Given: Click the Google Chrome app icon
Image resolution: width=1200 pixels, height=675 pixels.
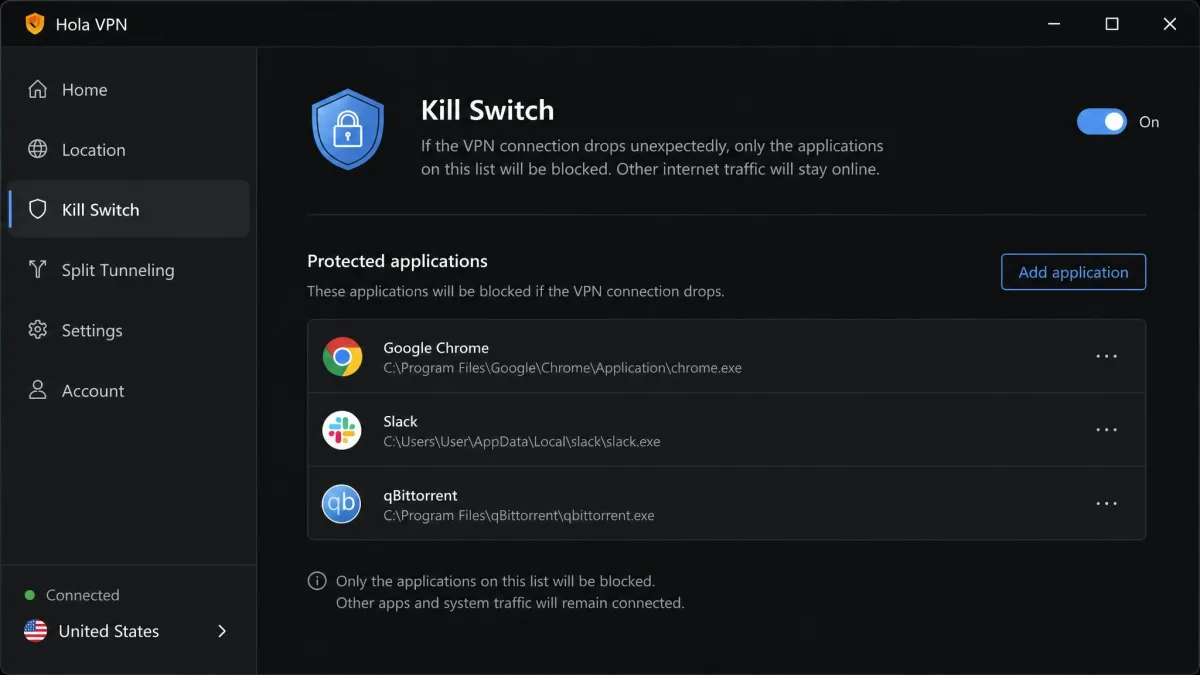Looking at the screenshot, I should 342,356.
